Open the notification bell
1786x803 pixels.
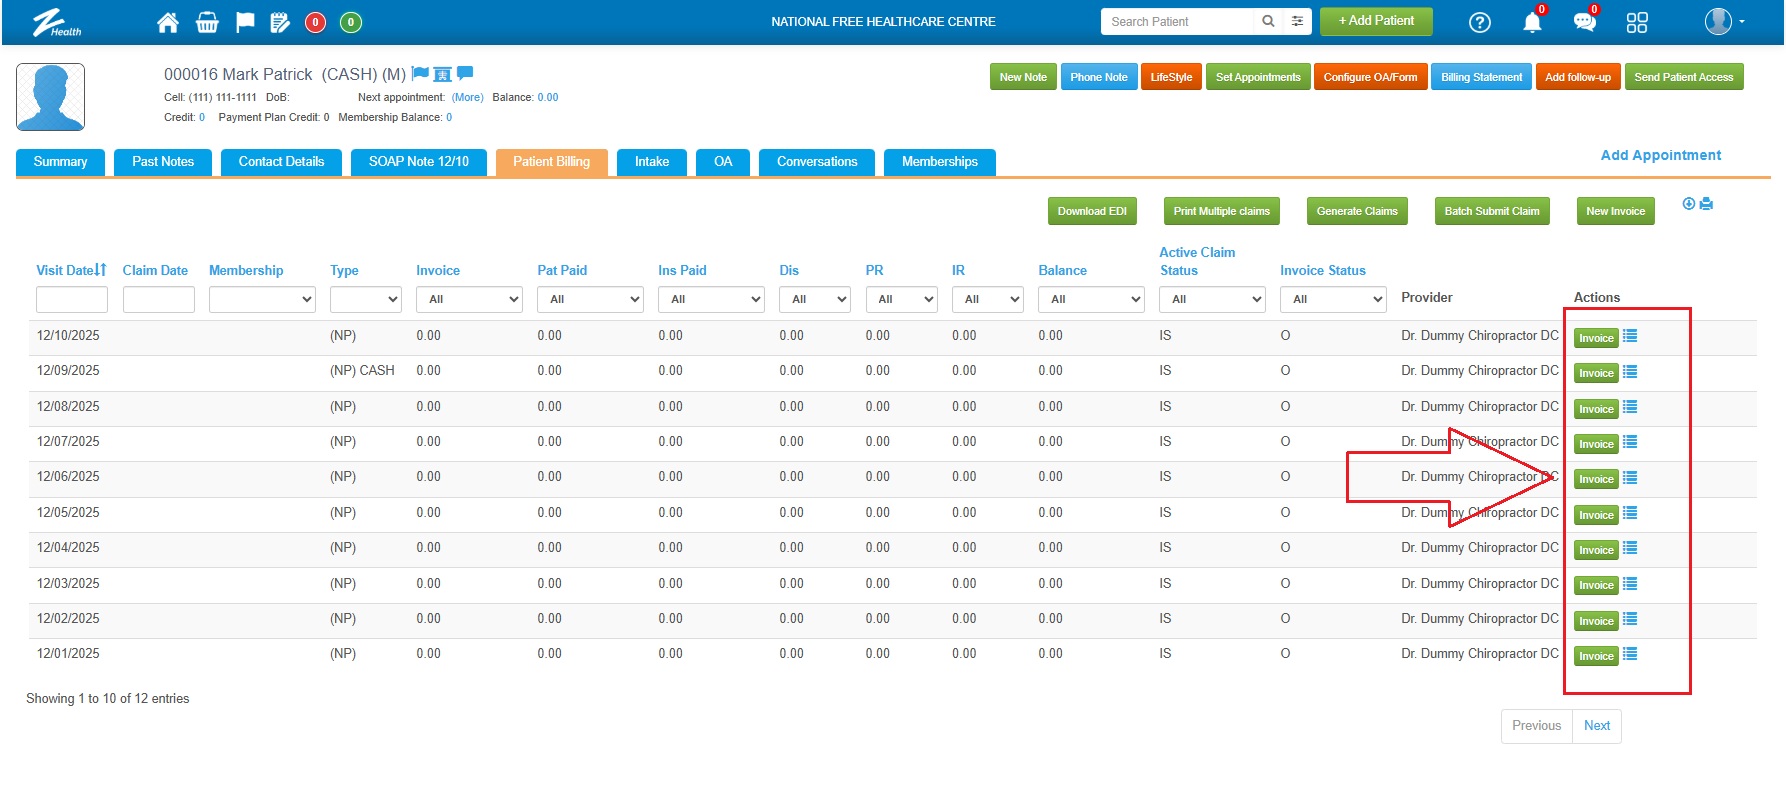point(1531,23)
